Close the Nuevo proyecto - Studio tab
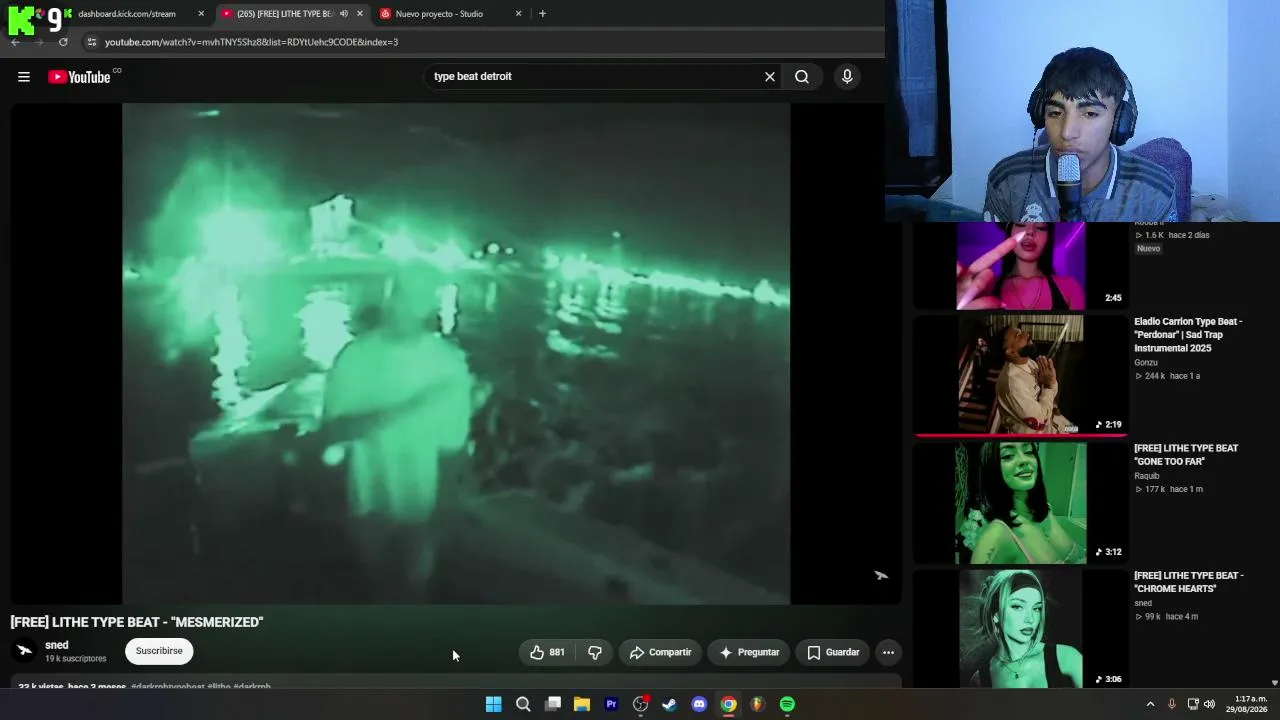The width and height of the screenshot is (1280, 720). click(518, 14)
